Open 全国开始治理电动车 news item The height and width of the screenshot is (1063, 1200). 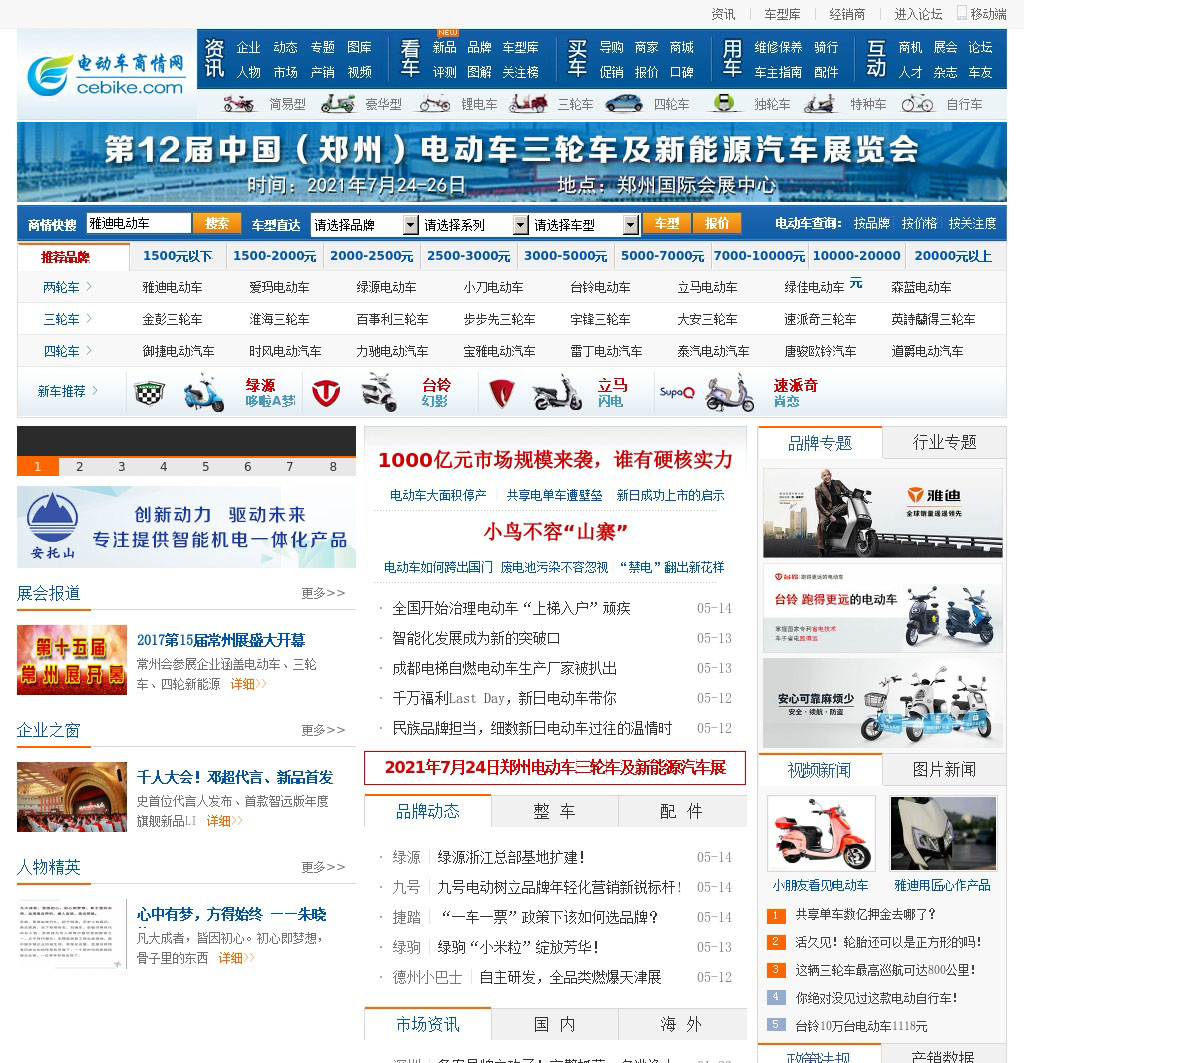511,608
